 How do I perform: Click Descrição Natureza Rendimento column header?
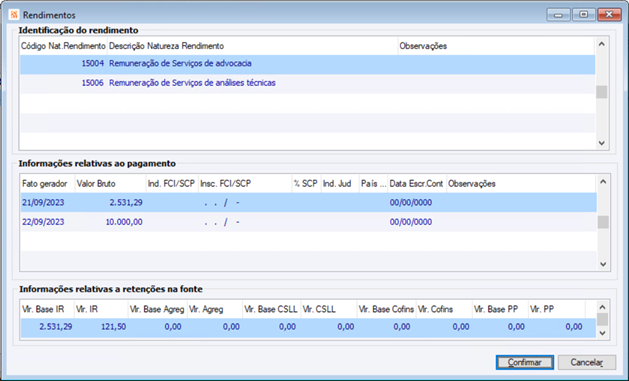253,46
